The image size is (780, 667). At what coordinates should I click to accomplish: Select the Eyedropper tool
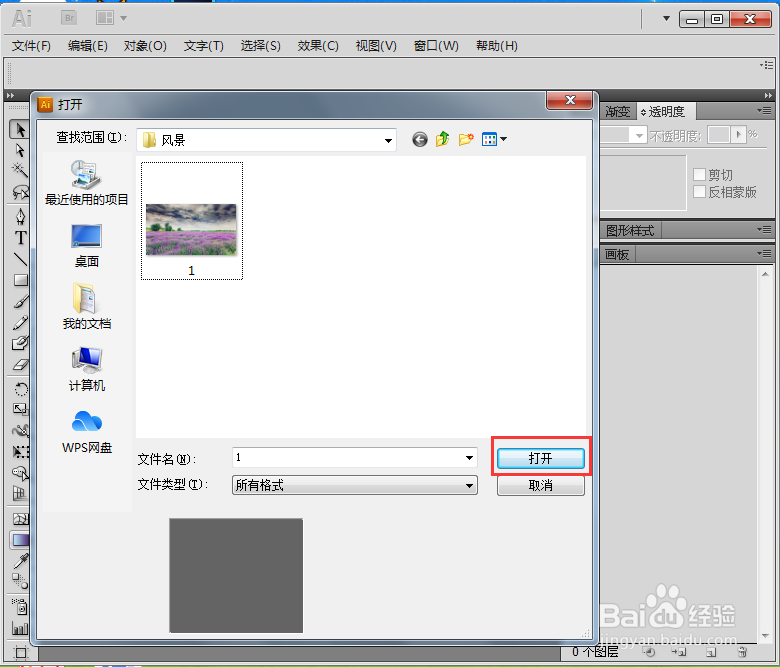coord(20,561)
